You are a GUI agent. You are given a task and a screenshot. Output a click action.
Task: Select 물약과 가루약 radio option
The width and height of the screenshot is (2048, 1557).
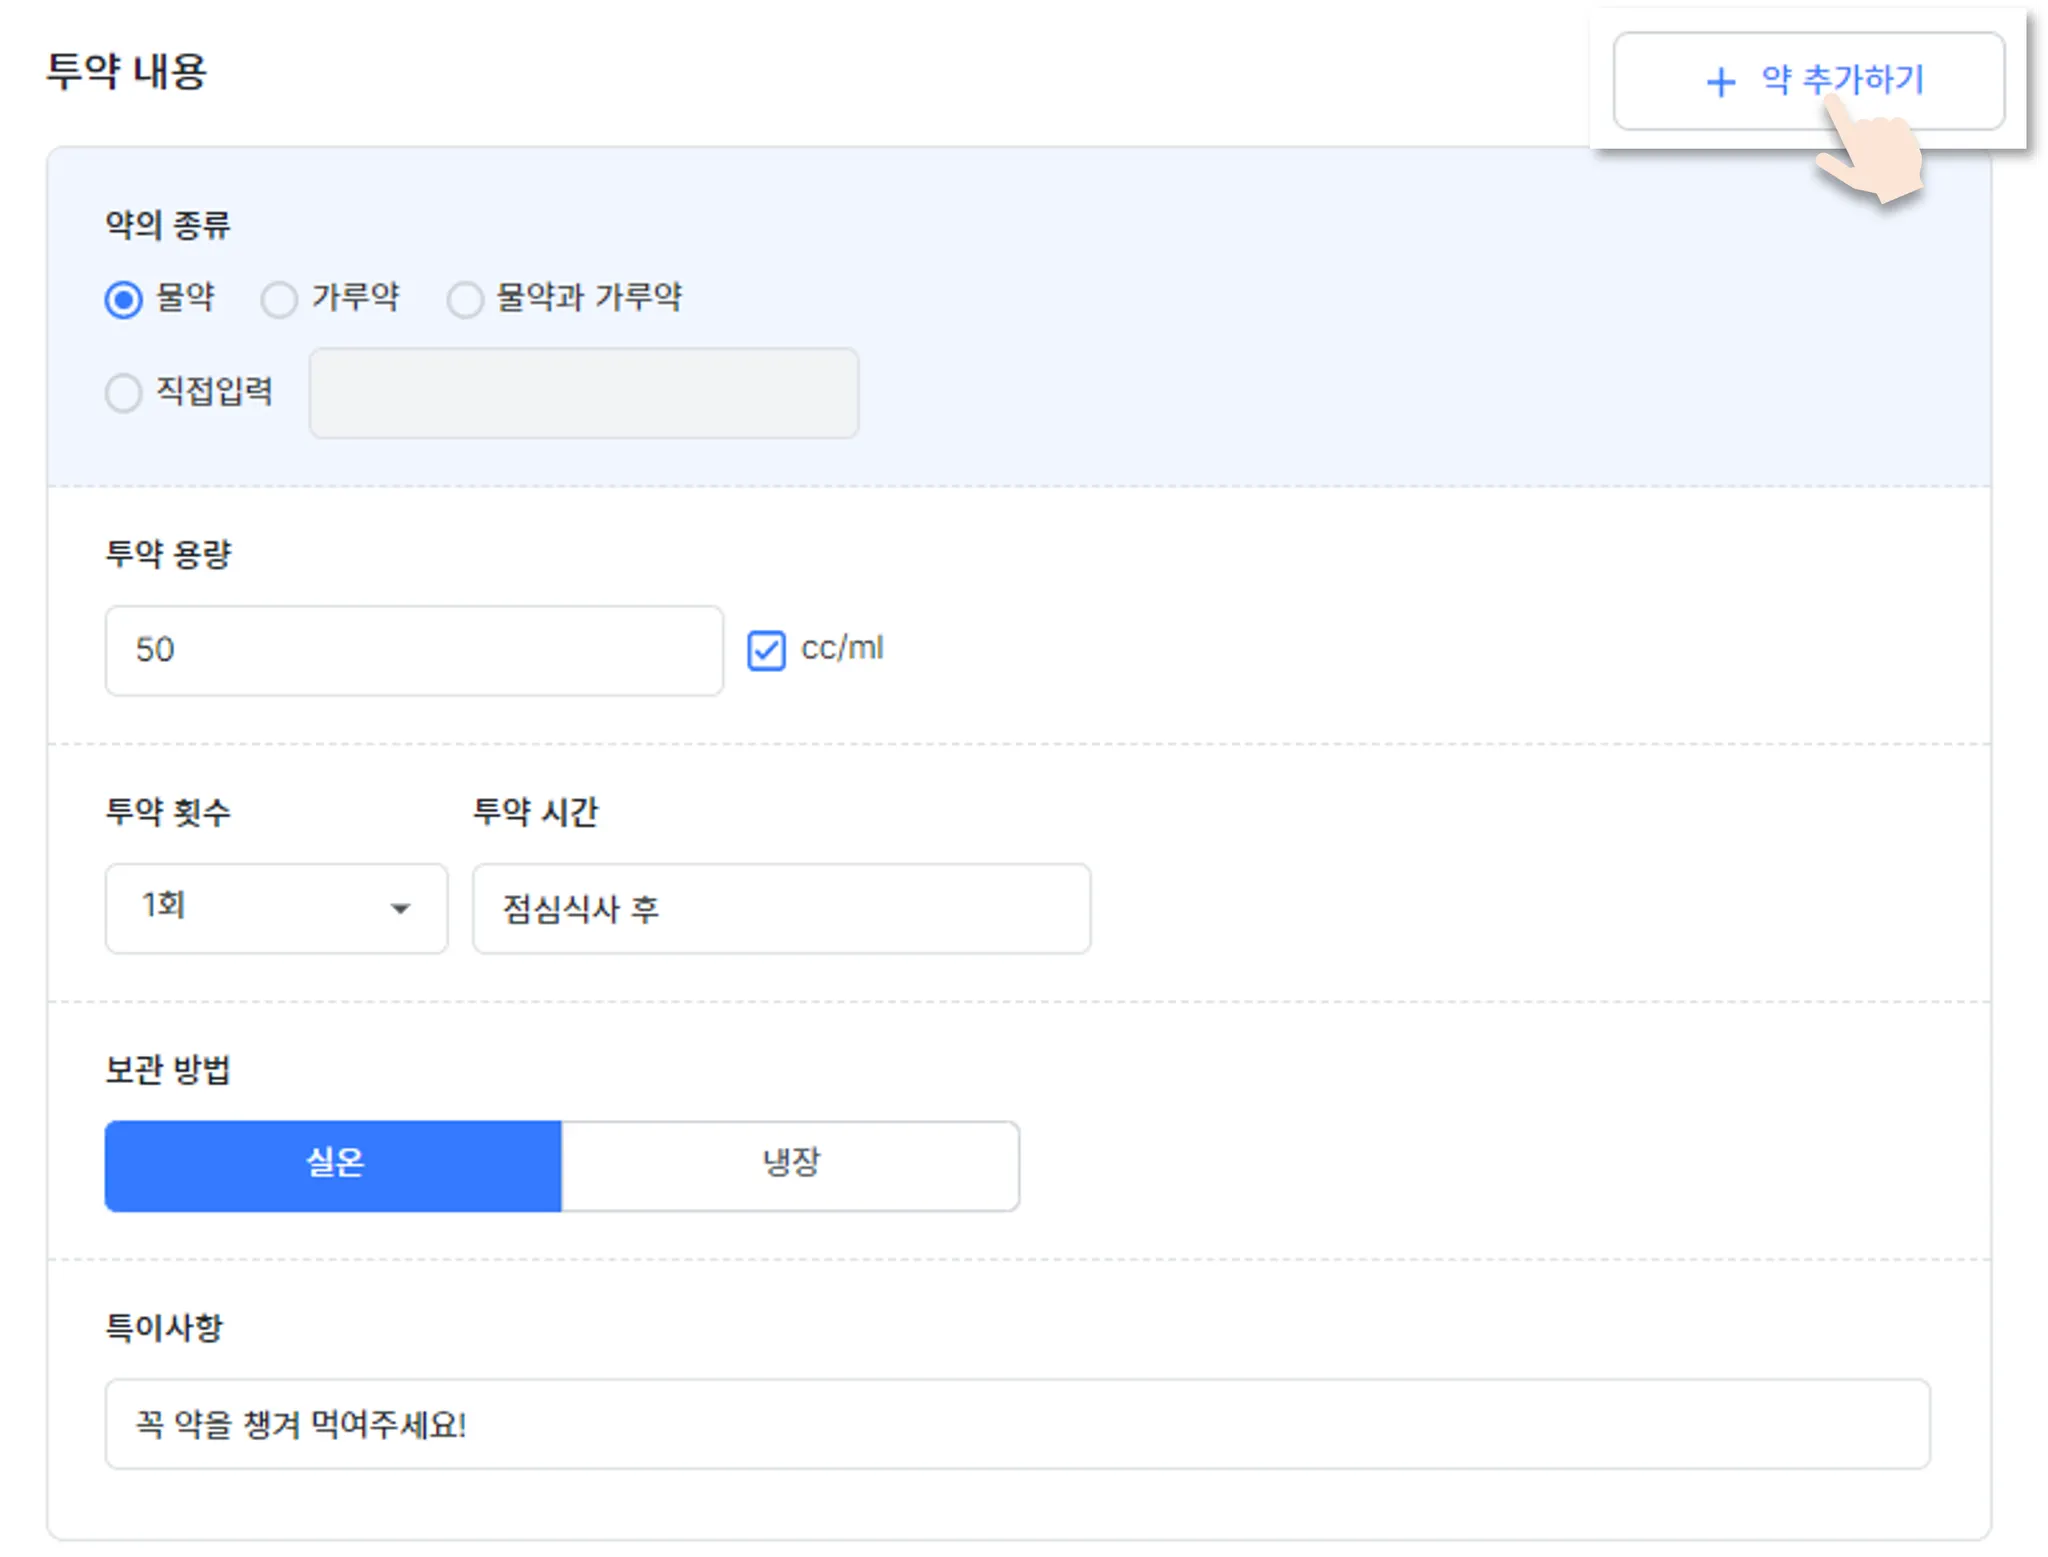point(465,299)
